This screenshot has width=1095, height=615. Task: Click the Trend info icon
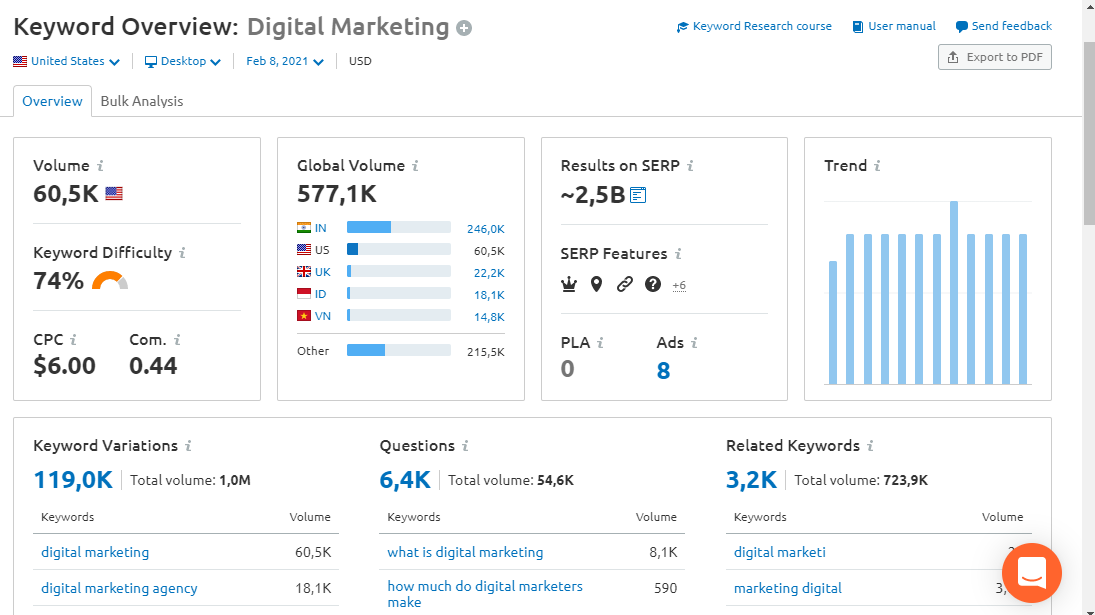877,165
